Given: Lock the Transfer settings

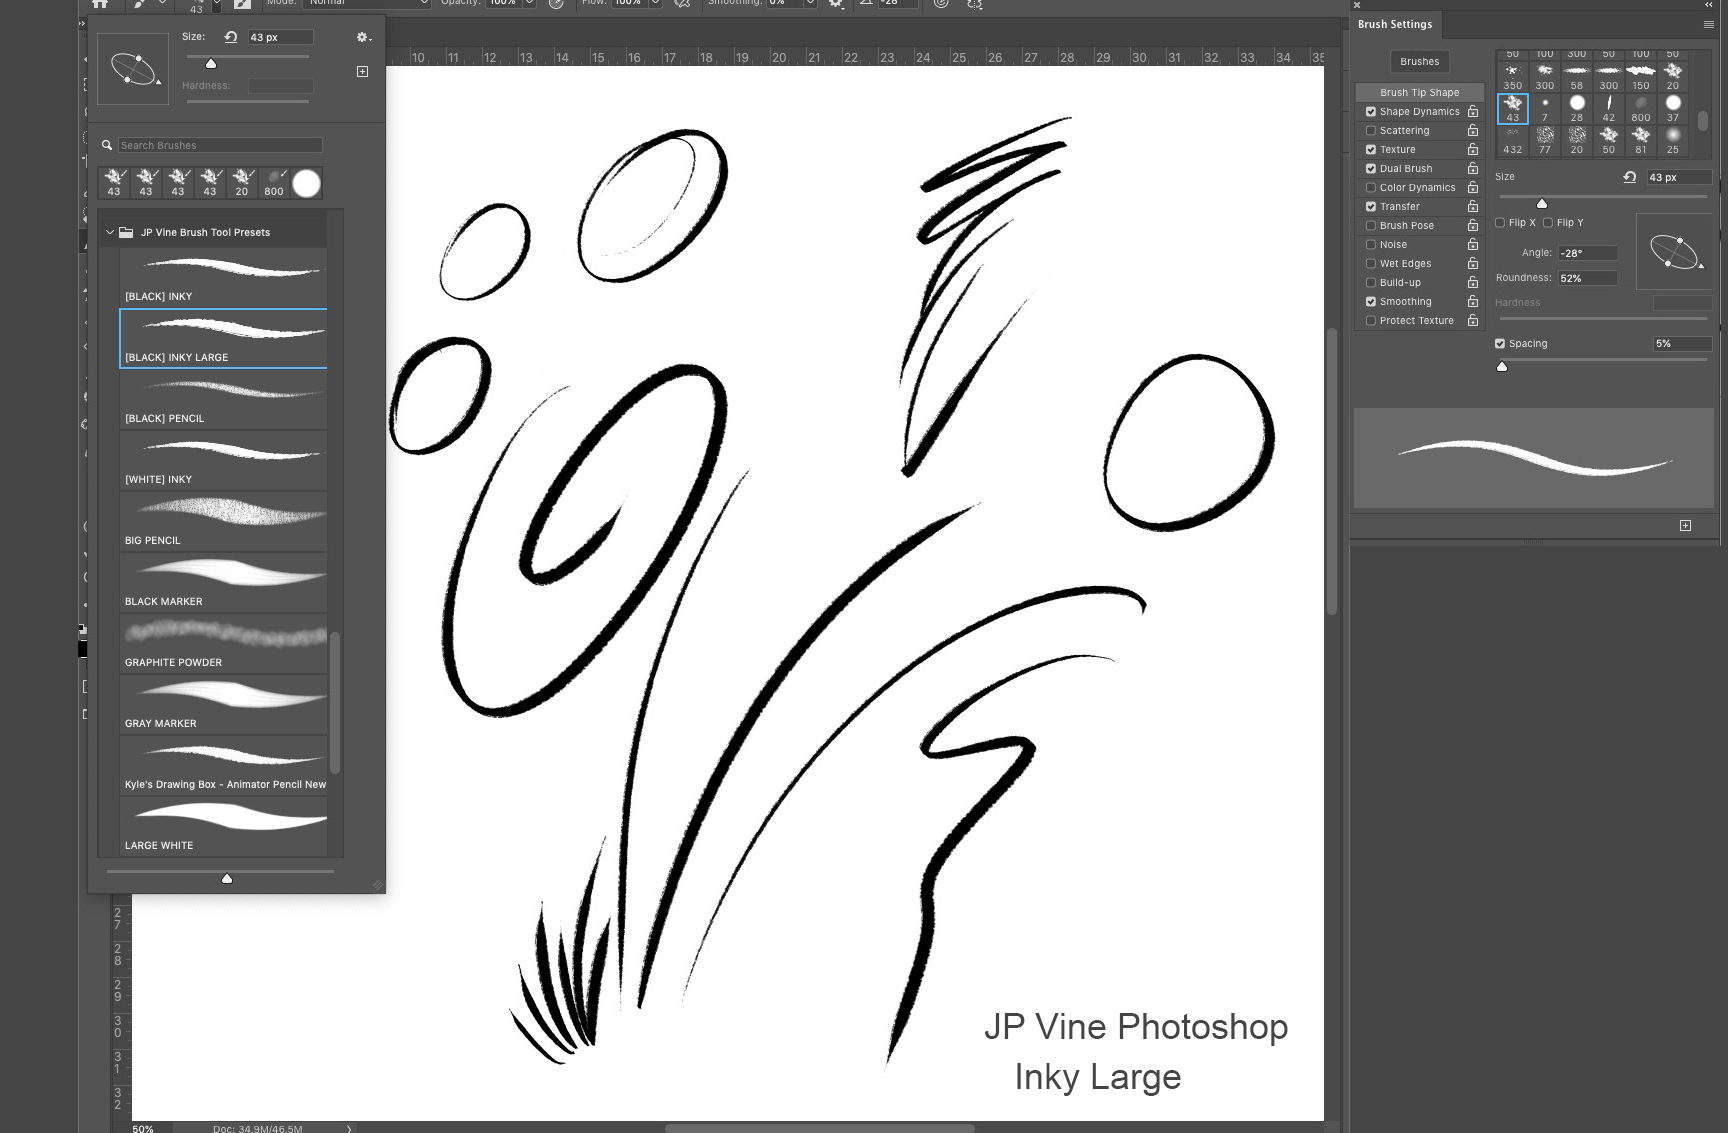Looking at the screenshot, I should 1473,206.
